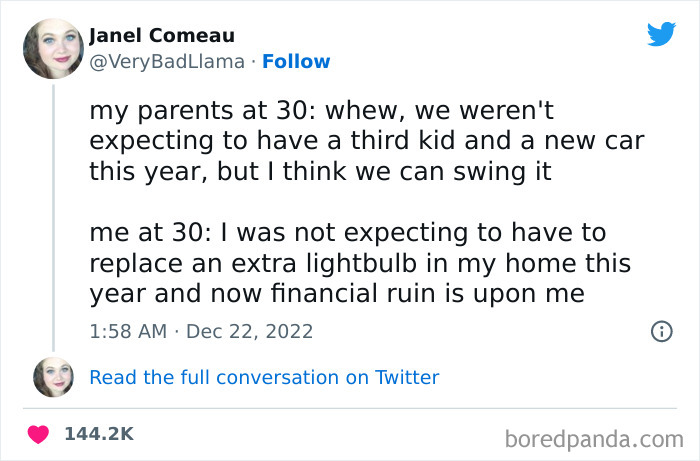Screen dimensions: 700x461
Task: Click the Twitter bird logo
Action: 661,35
